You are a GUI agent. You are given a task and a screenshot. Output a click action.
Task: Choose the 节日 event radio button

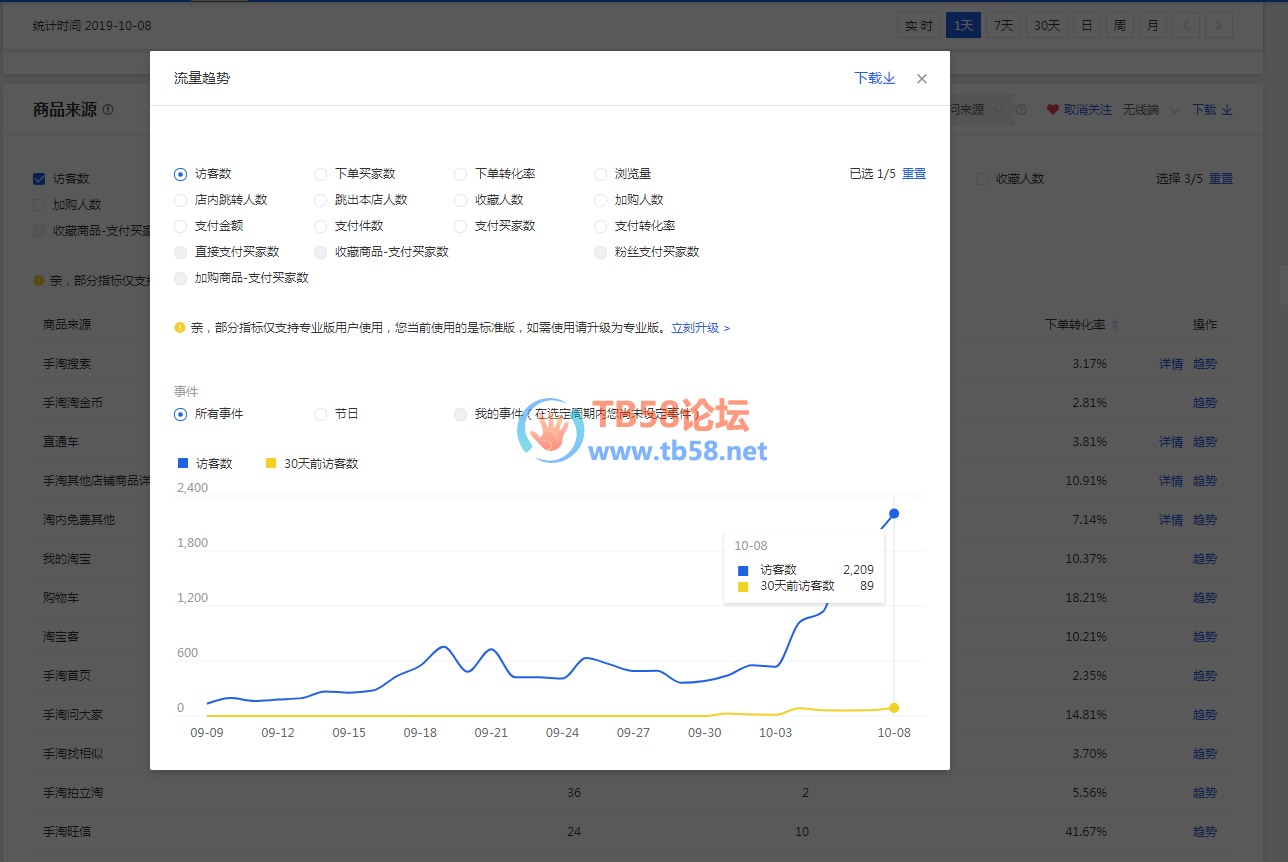coord(320,414)
